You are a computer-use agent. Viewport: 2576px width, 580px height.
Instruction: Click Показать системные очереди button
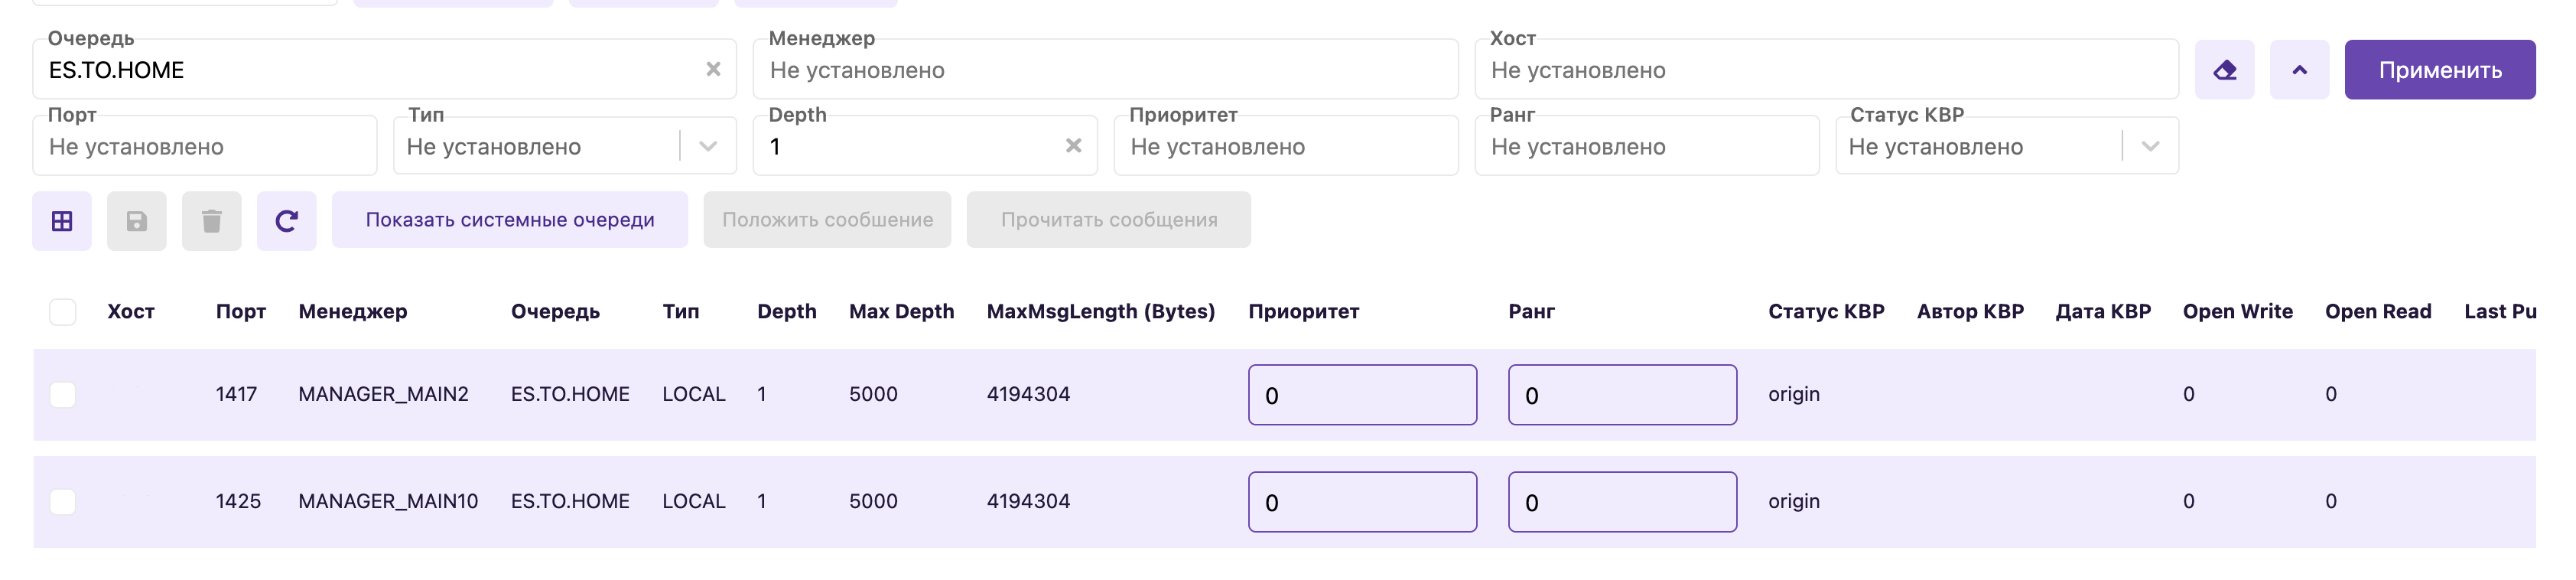point(510,220)
